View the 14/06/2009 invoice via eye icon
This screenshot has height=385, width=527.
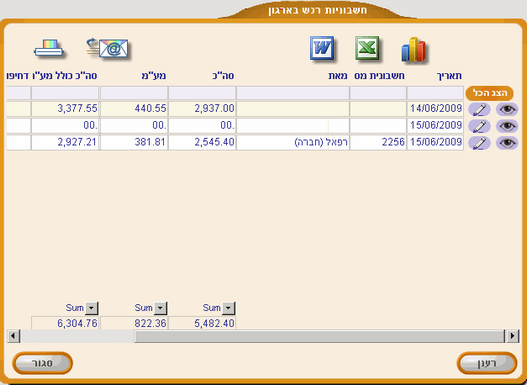pos(507,109)
